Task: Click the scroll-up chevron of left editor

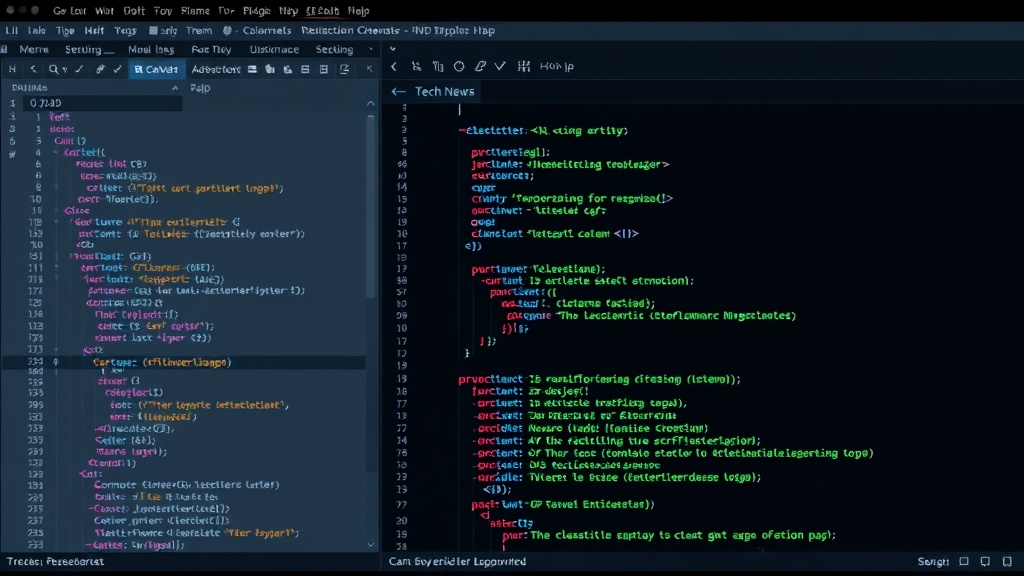Action: [370, 103]
